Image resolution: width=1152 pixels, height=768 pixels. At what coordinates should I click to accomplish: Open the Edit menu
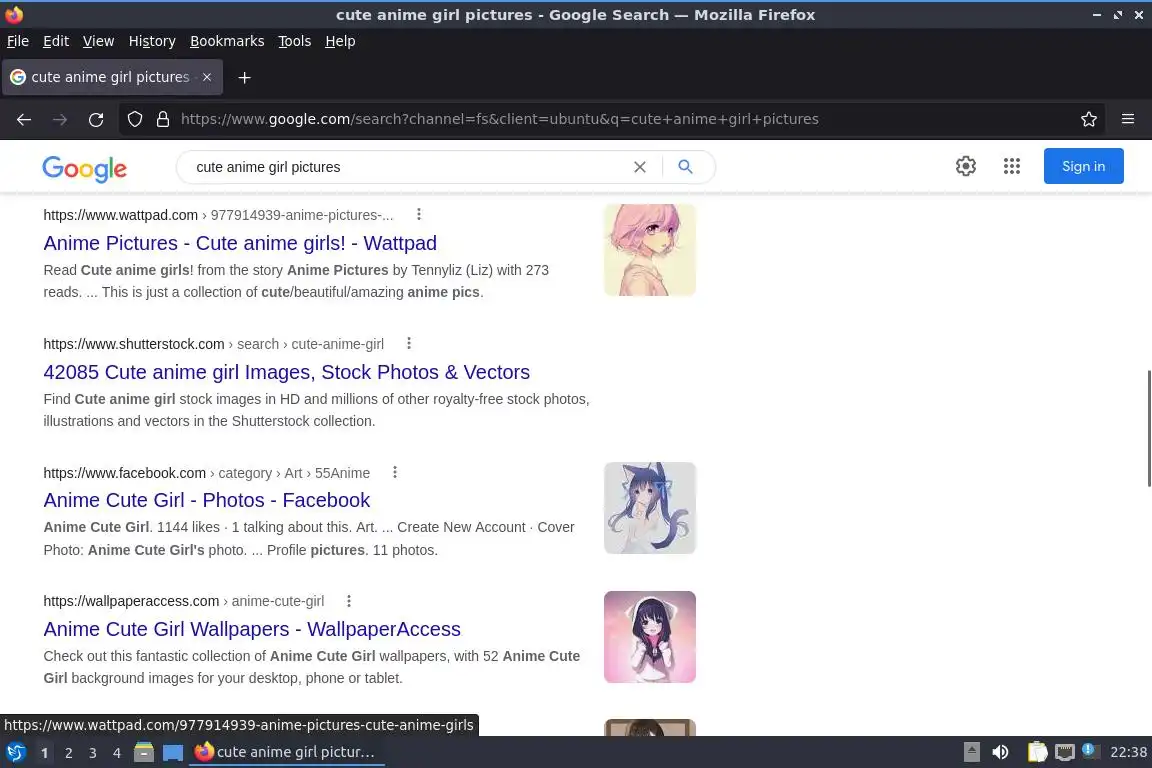pos(56,41)
